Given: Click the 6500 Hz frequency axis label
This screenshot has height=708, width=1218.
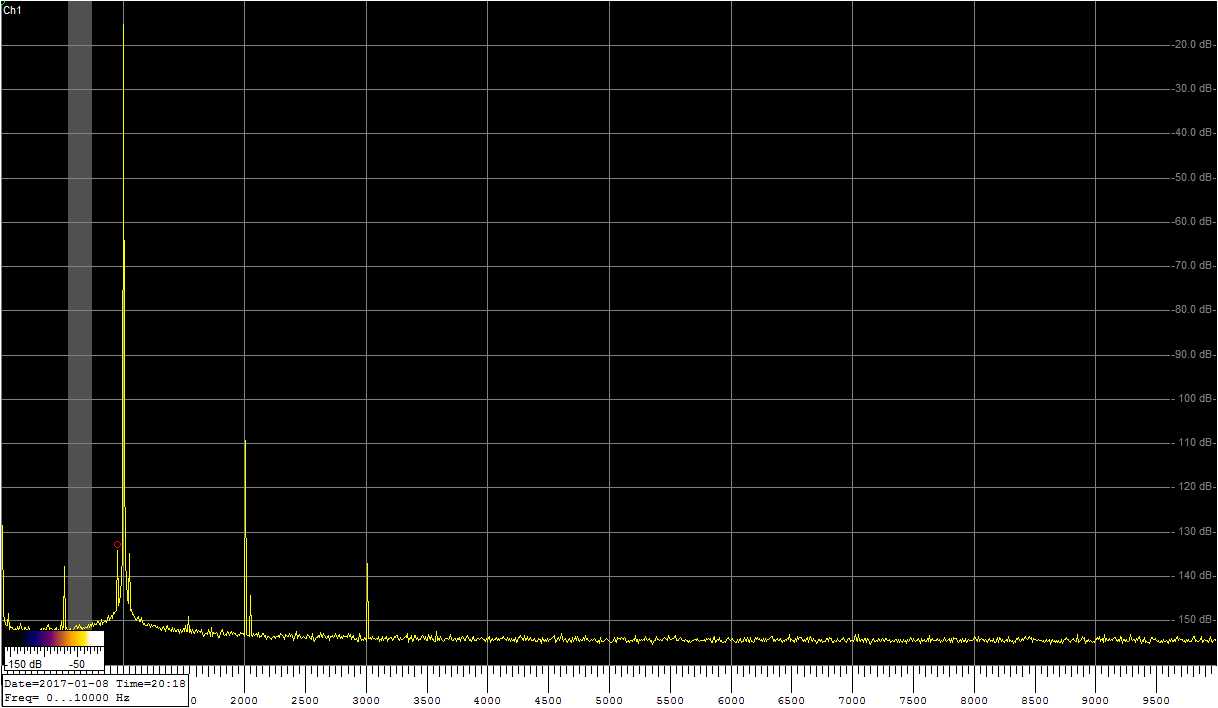Looking at the screenshot, I should (x=792, y=701).
